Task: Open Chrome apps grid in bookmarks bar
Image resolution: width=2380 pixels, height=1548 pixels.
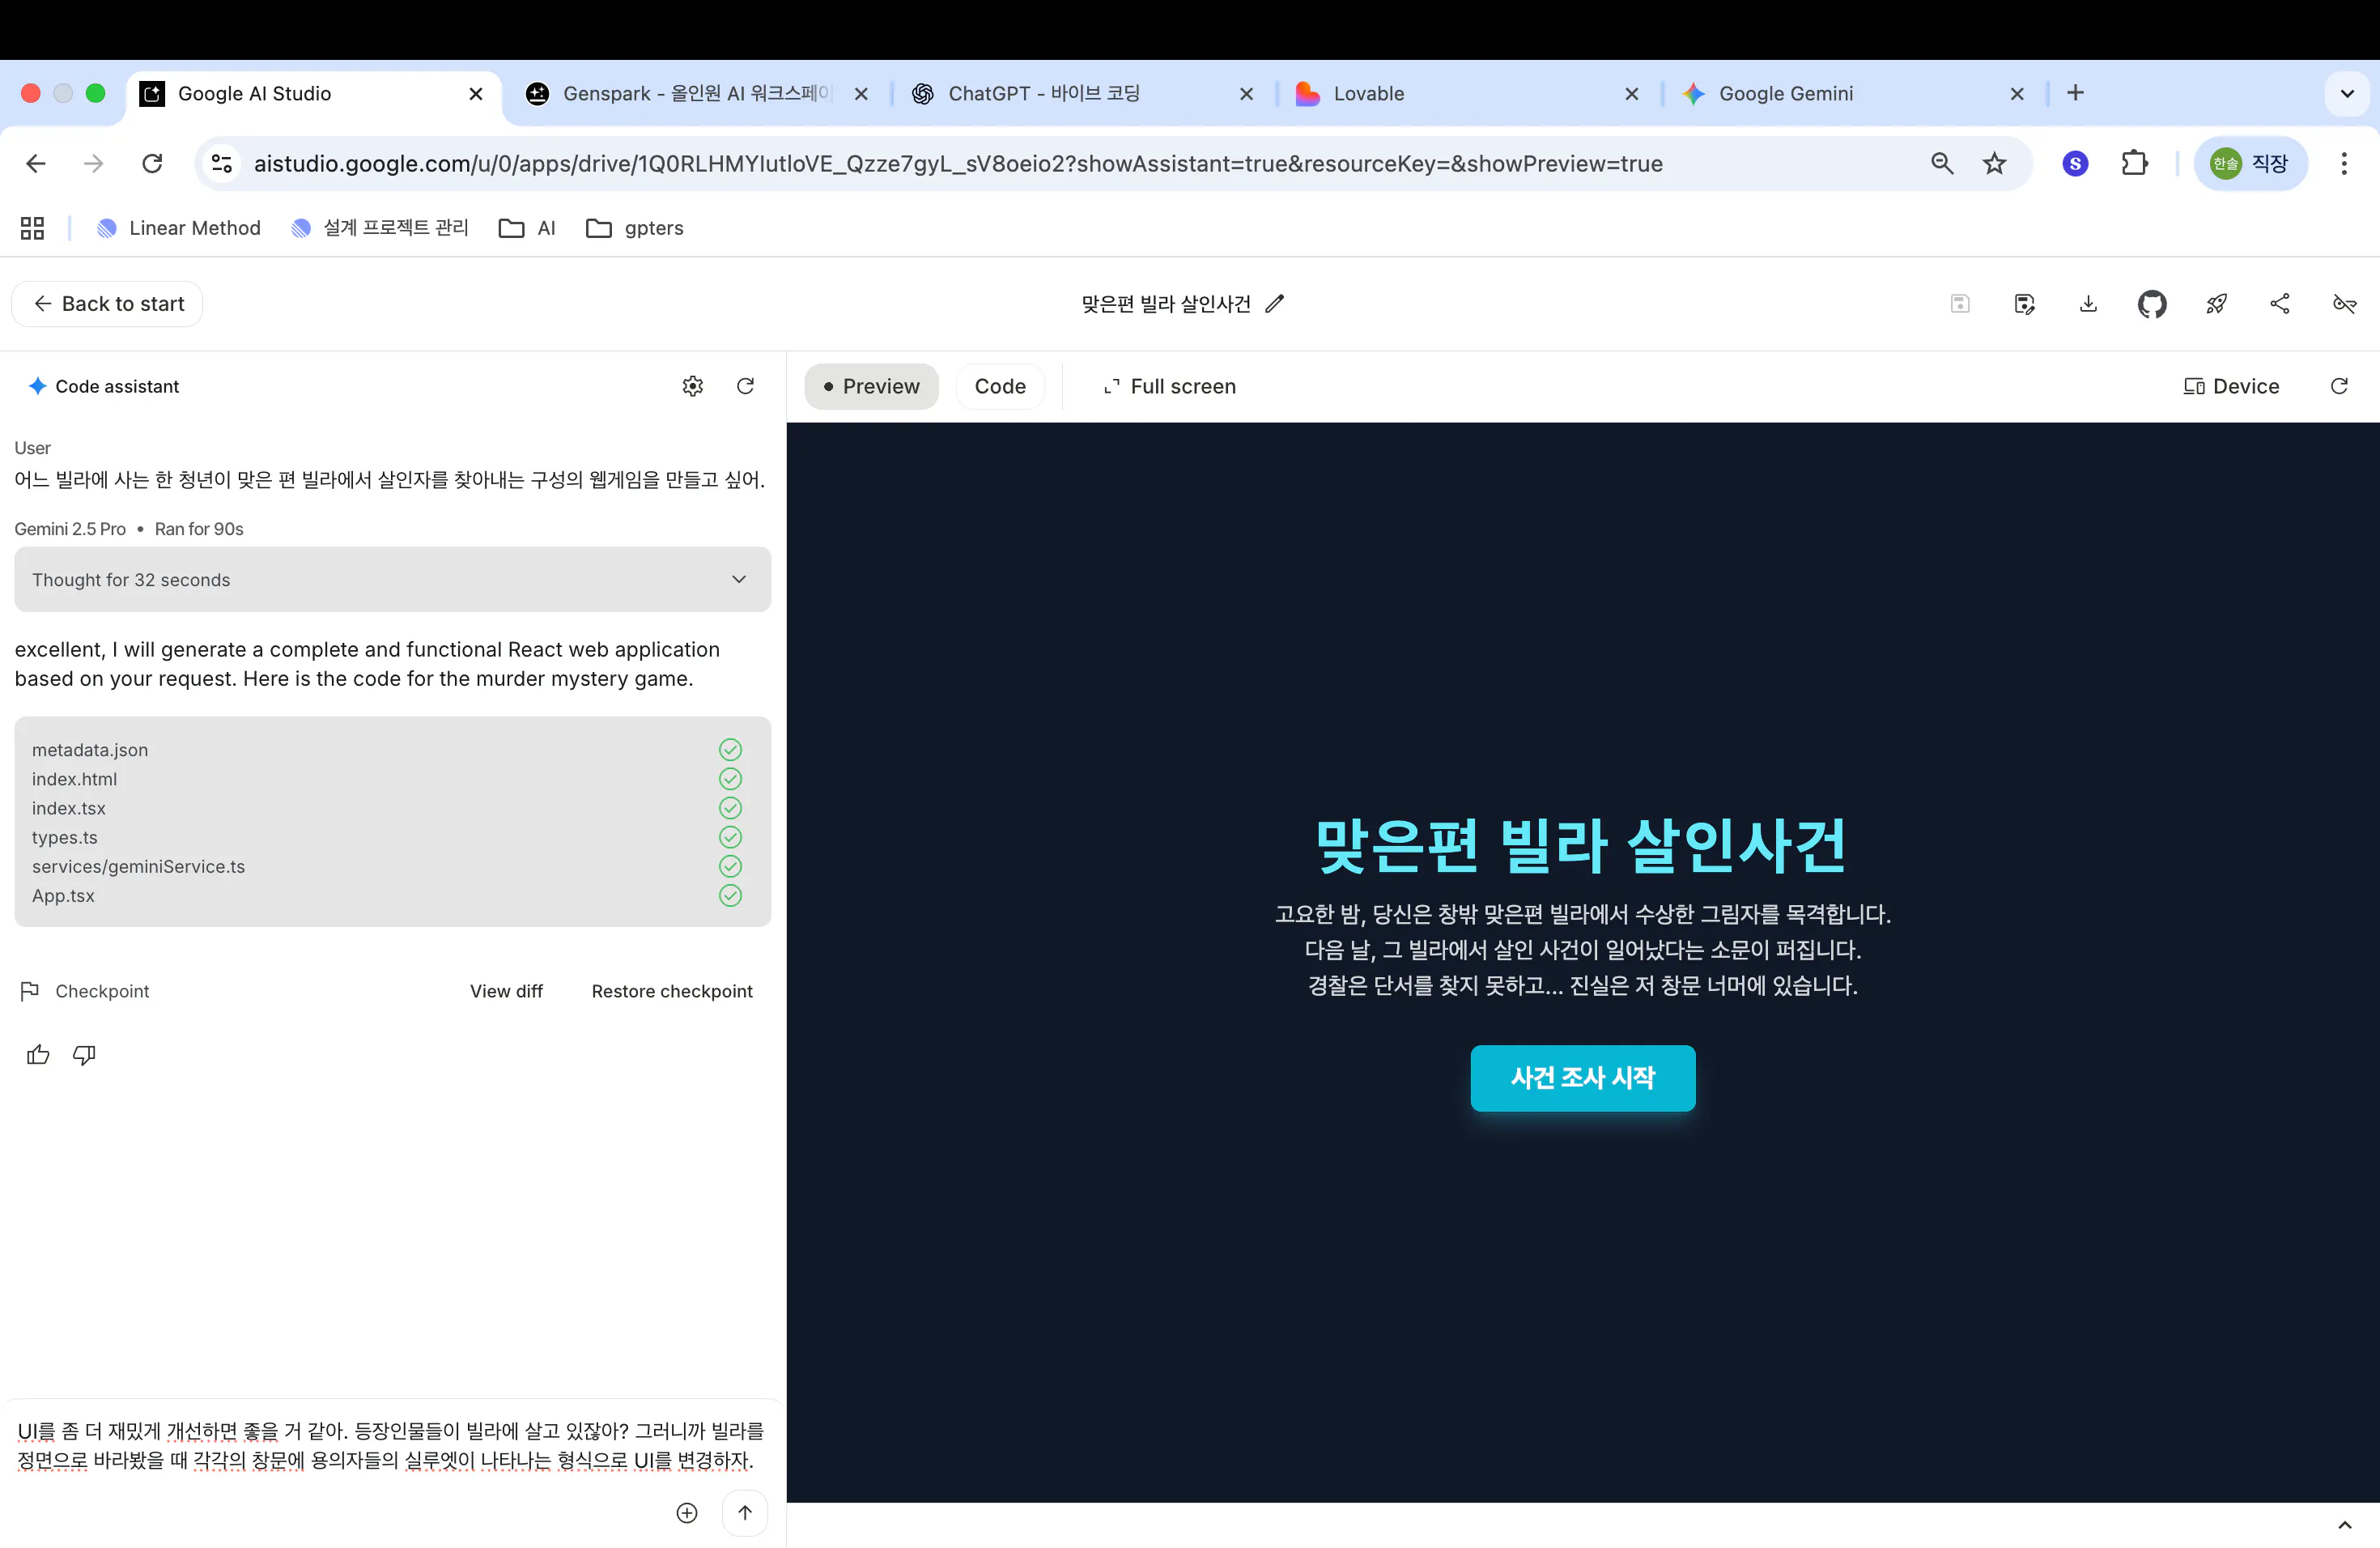Action: (32, 228)
